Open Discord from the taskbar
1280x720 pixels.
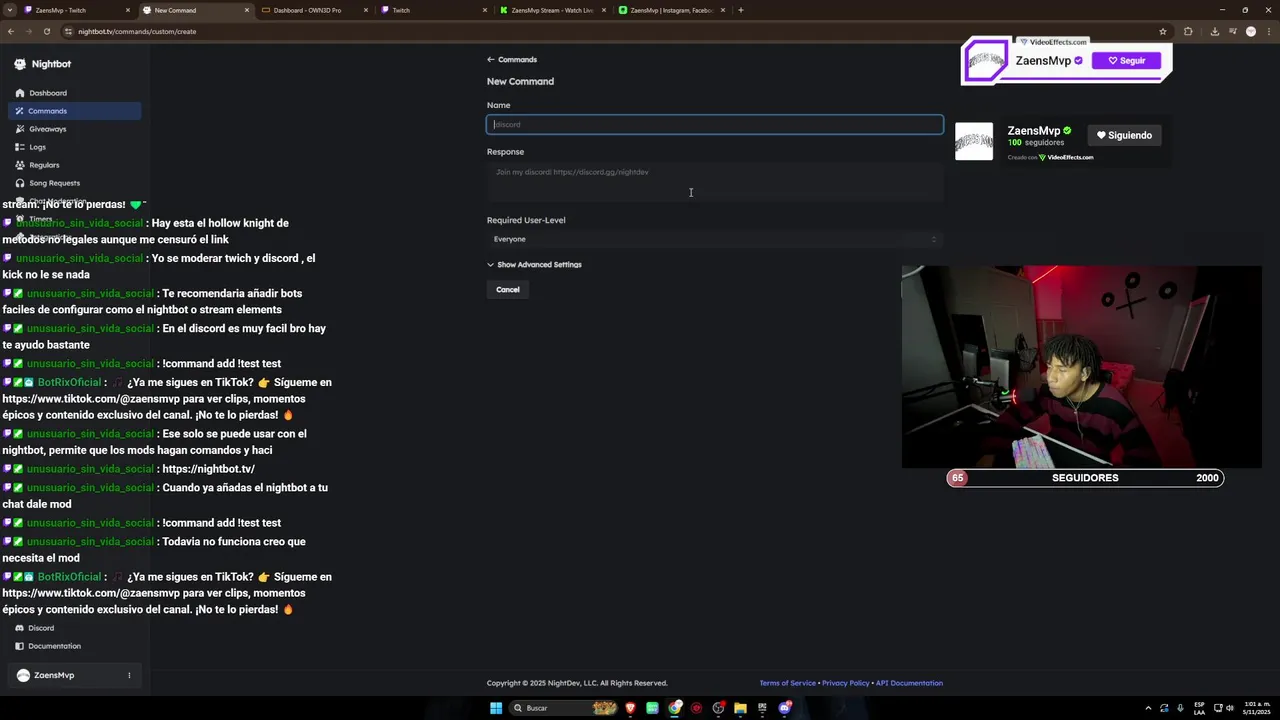pyautogui.click(x=785, y=708)
